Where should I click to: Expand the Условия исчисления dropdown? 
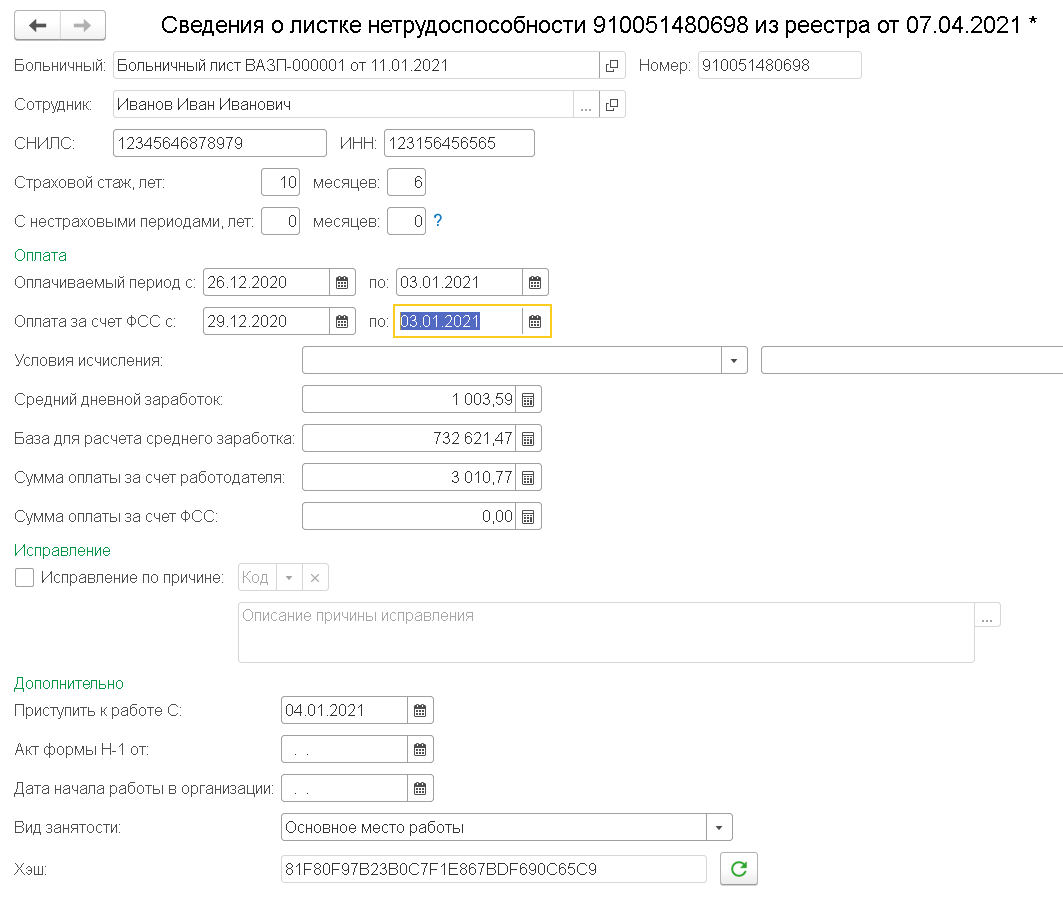(734, 360)
